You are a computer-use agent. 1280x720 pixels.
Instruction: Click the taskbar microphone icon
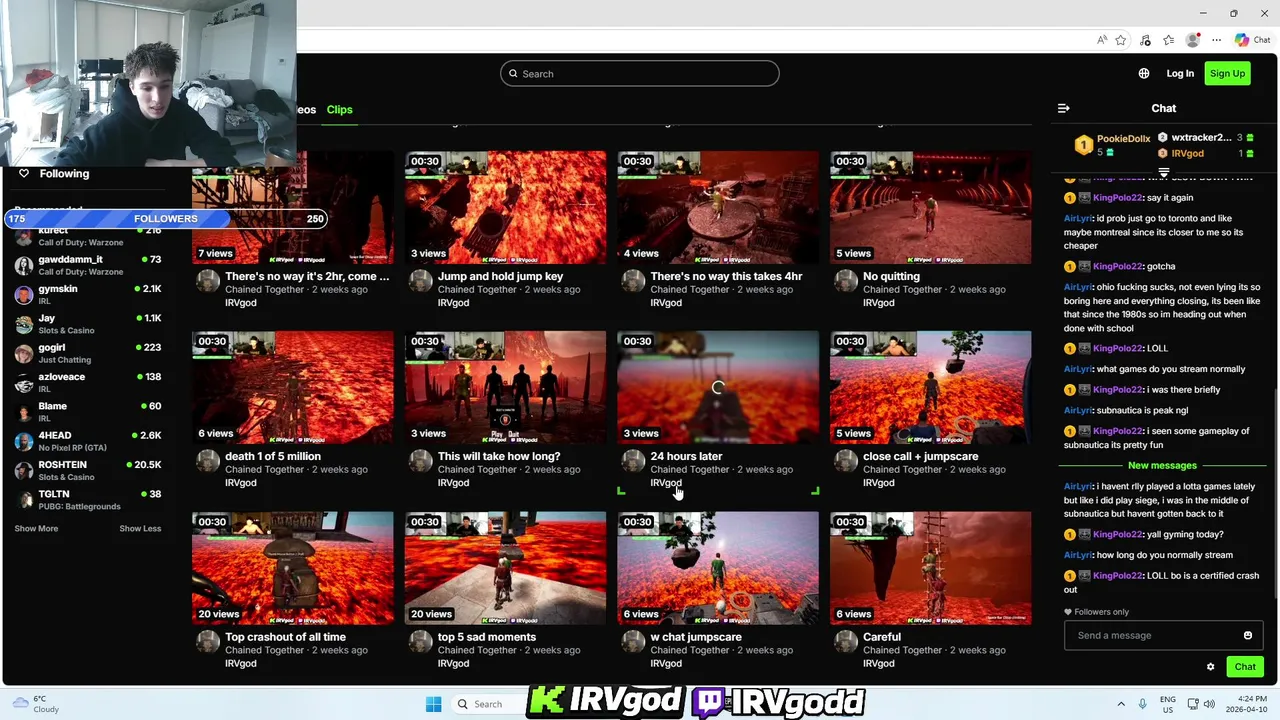point(1143,704)
